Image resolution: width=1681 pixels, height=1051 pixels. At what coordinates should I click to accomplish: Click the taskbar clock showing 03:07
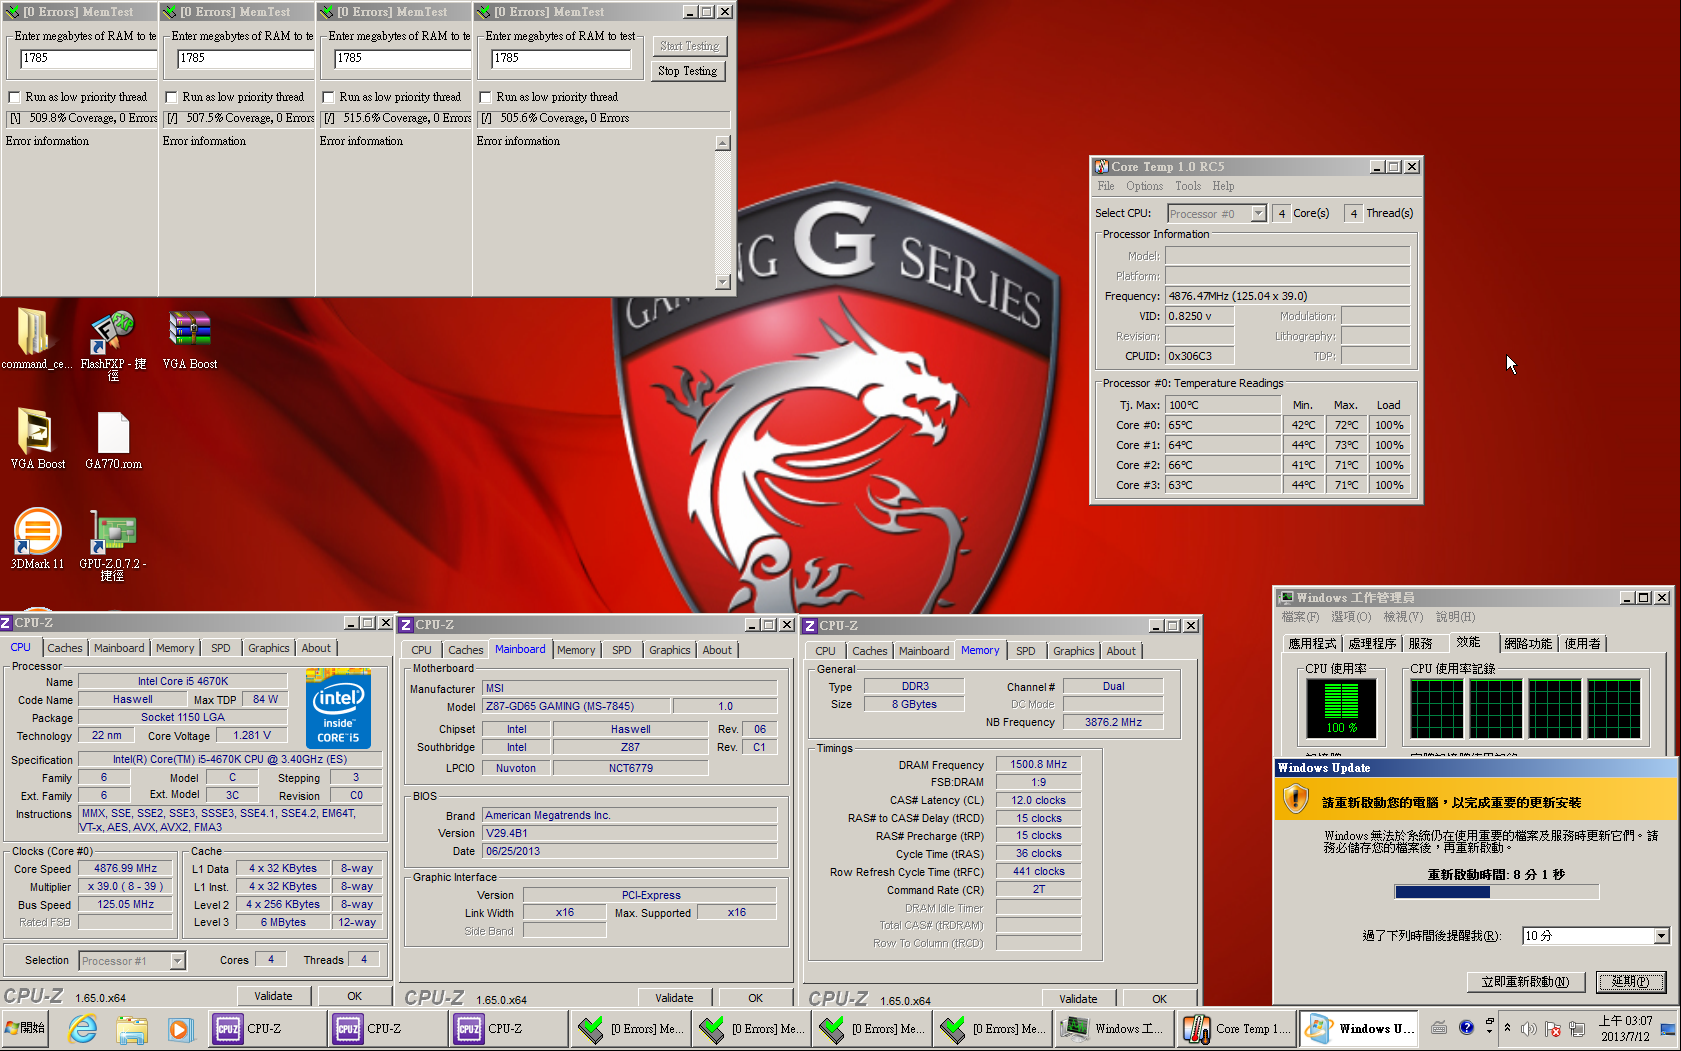1625,1028
